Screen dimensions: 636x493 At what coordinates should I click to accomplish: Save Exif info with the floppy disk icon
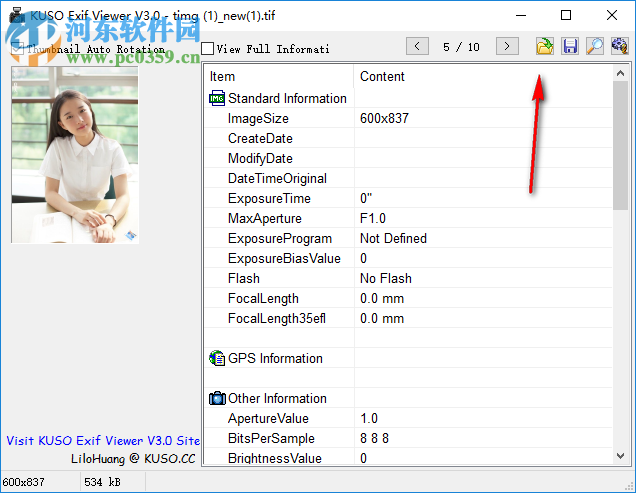click(570, 46)
